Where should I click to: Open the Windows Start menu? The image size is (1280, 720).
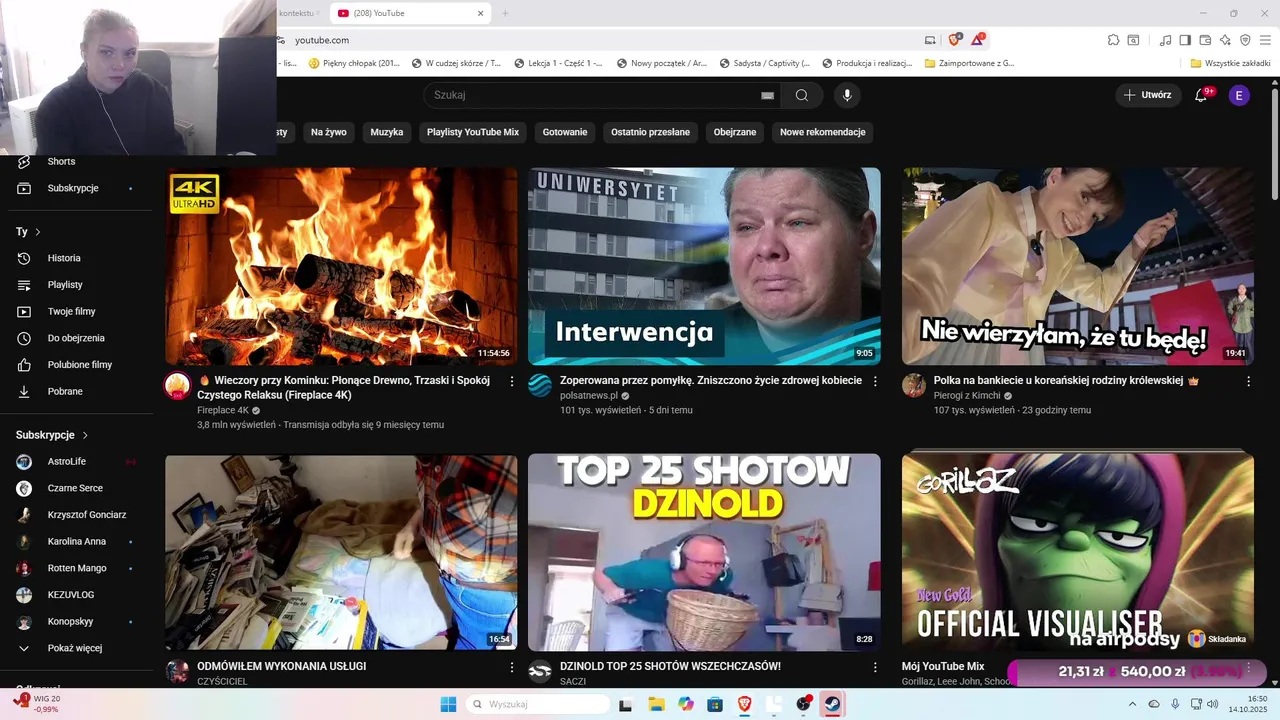point(448,704)
